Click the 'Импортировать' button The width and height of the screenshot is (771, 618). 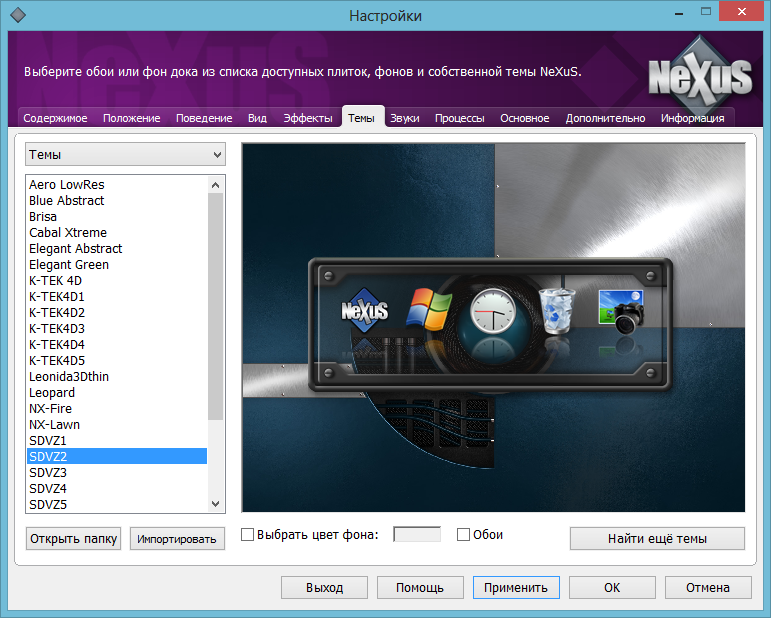pyautogui.click(x=177, y=538)
